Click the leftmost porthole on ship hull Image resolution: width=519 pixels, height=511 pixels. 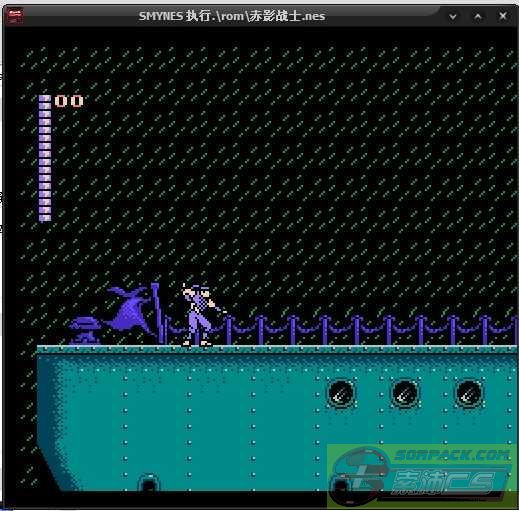[340, 393]
